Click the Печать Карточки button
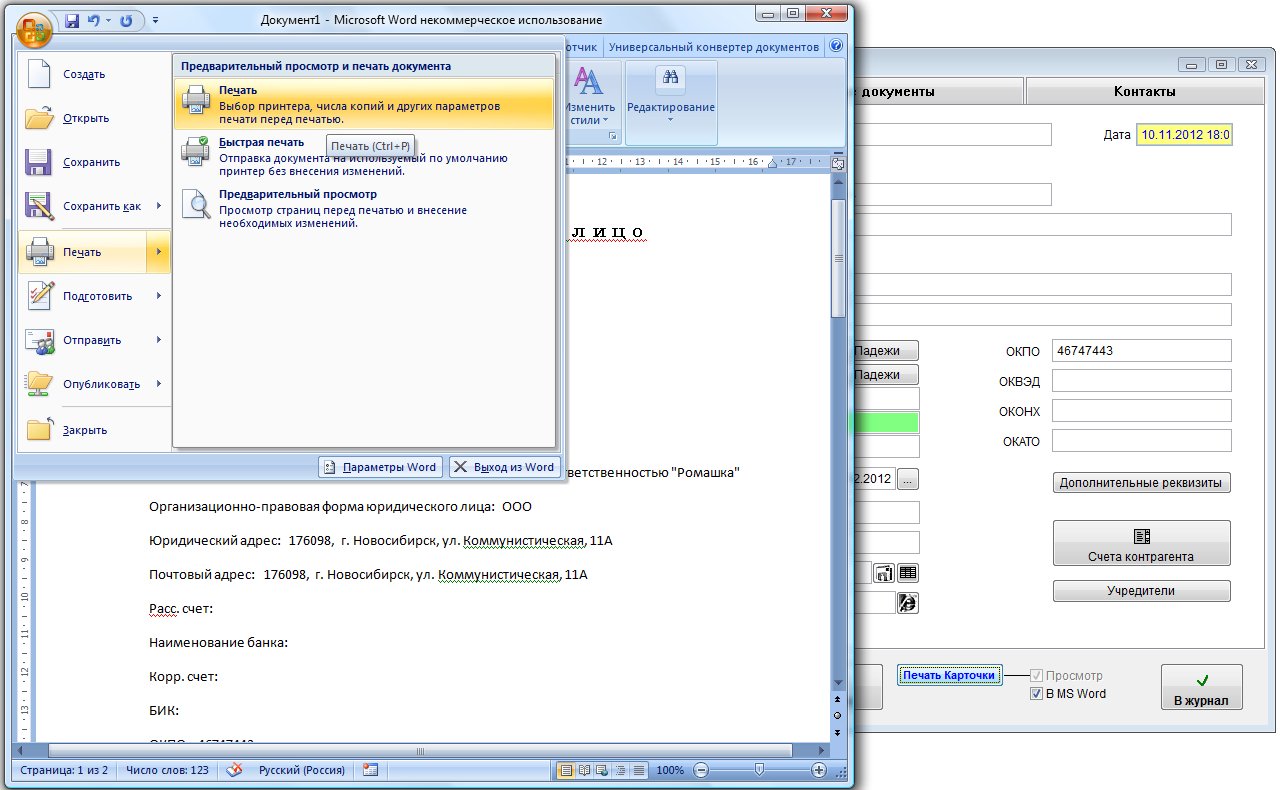The image size is (1280, 790). point(950,675)
